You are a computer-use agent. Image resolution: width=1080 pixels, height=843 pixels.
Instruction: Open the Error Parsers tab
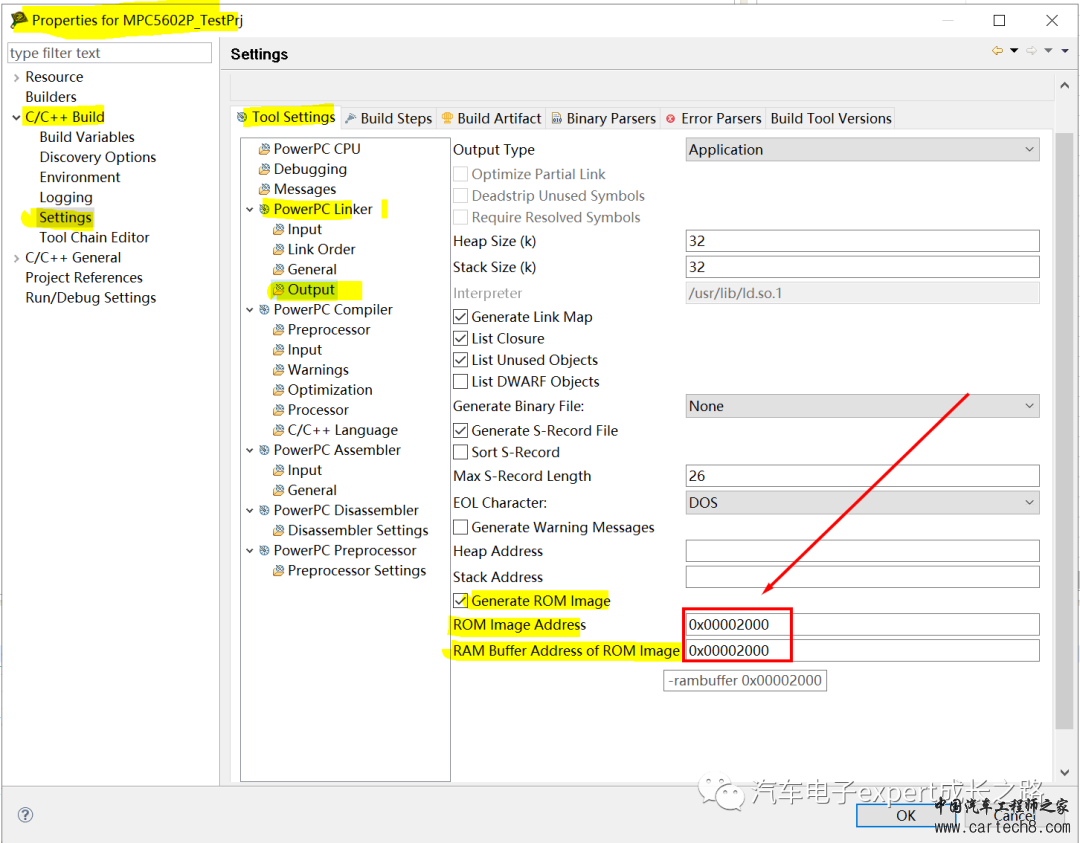pos(714,118)
